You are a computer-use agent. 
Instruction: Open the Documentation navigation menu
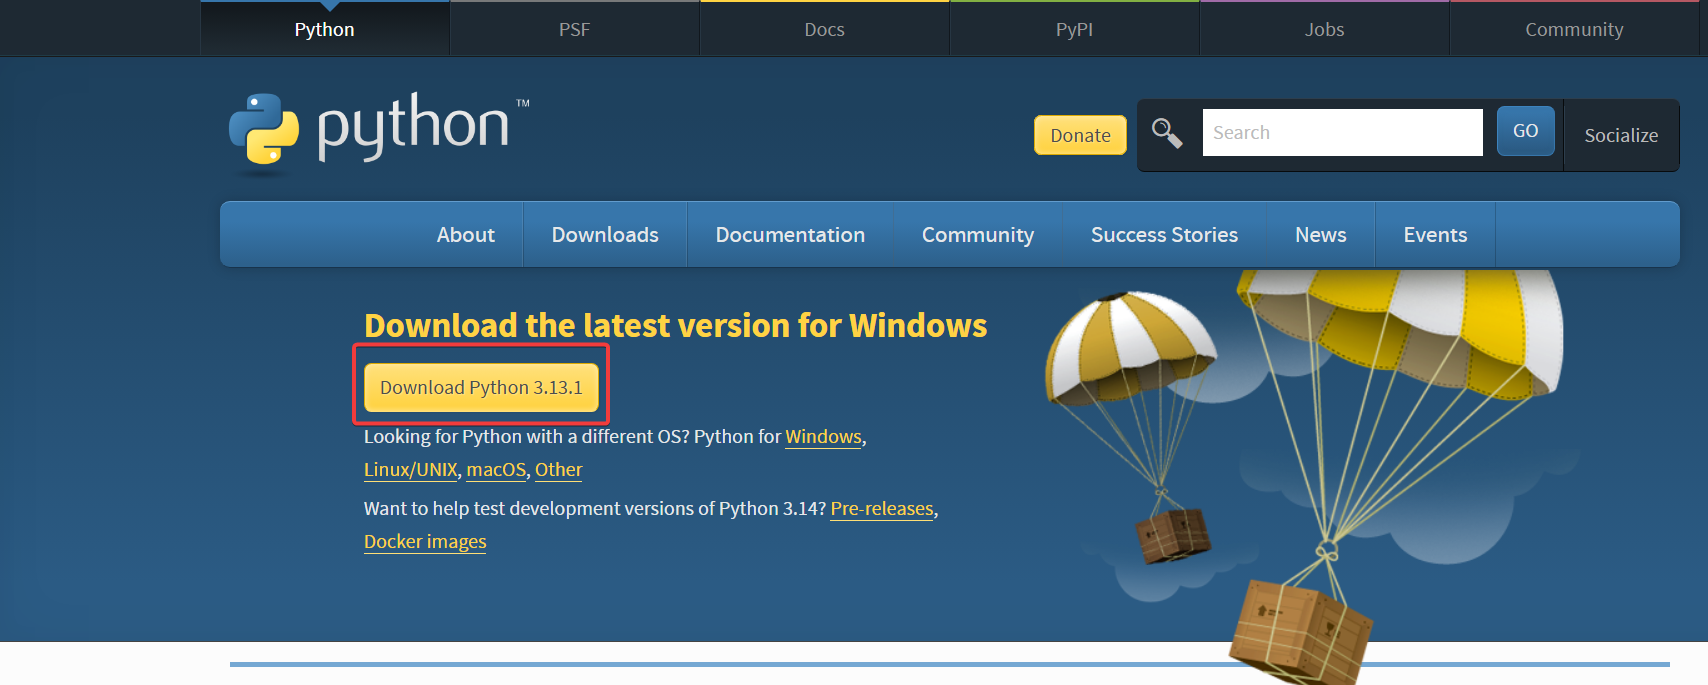[x=790, y=234]
